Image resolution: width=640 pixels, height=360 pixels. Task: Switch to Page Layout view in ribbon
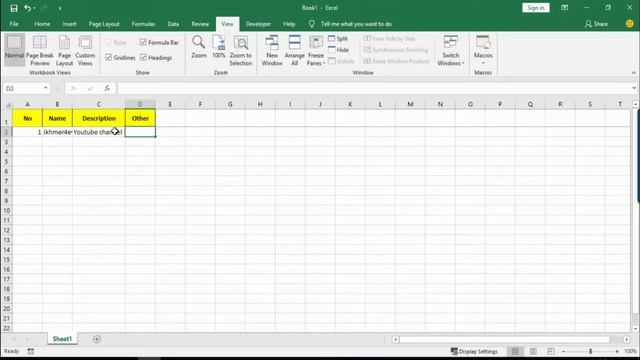tap(64, 50)
